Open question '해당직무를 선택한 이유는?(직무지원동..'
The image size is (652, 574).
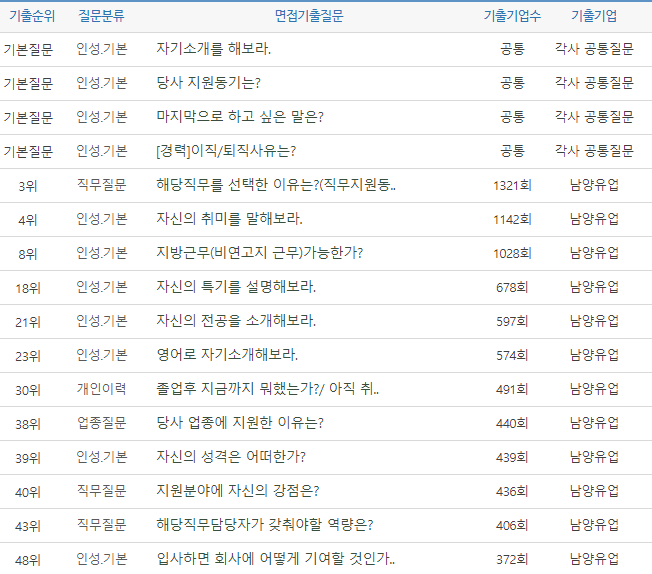[x=276, y=185]
